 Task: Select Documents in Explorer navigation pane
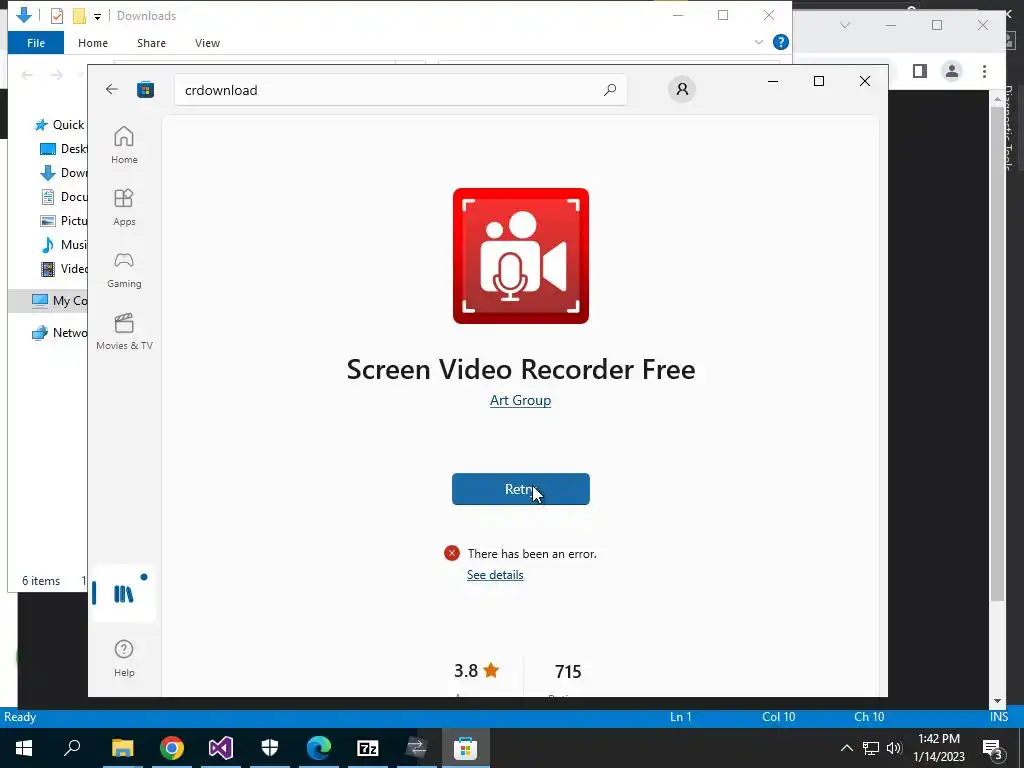pos(64,197)
